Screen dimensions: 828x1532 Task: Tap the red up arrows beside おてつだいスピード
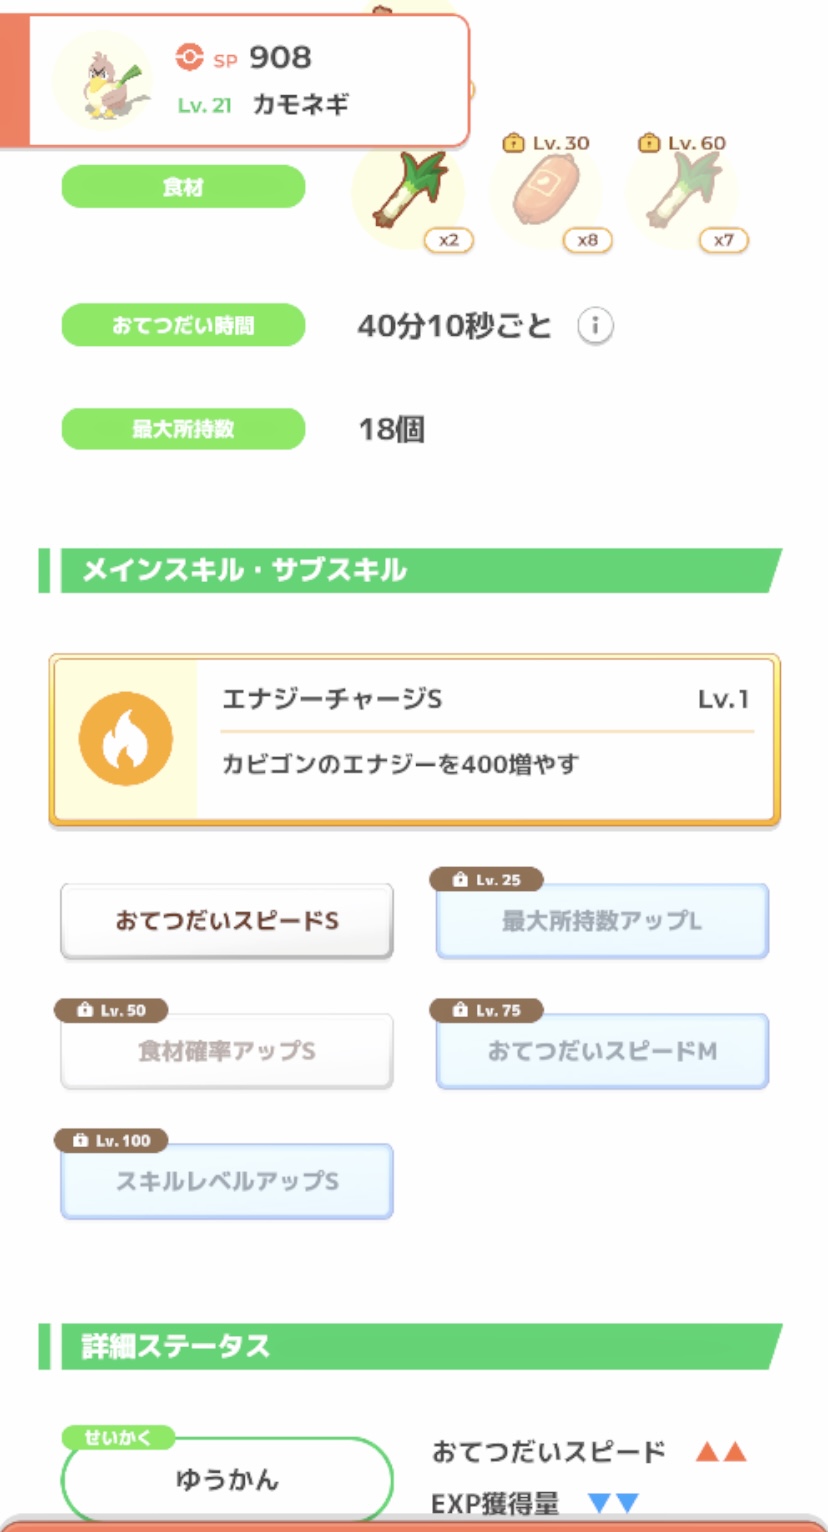(721, 1452)
